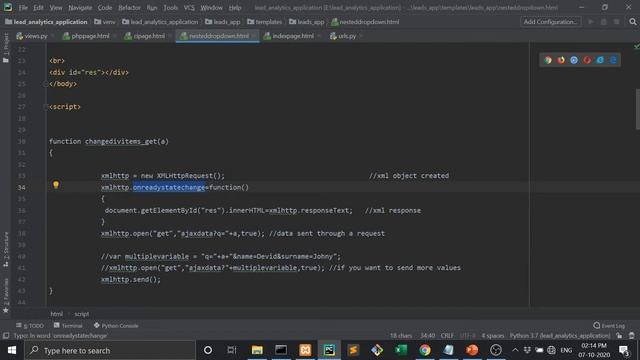Click the highlighted onreadystatechange word
The width and height of the screenshot is (640, 360).
[169, 187]
